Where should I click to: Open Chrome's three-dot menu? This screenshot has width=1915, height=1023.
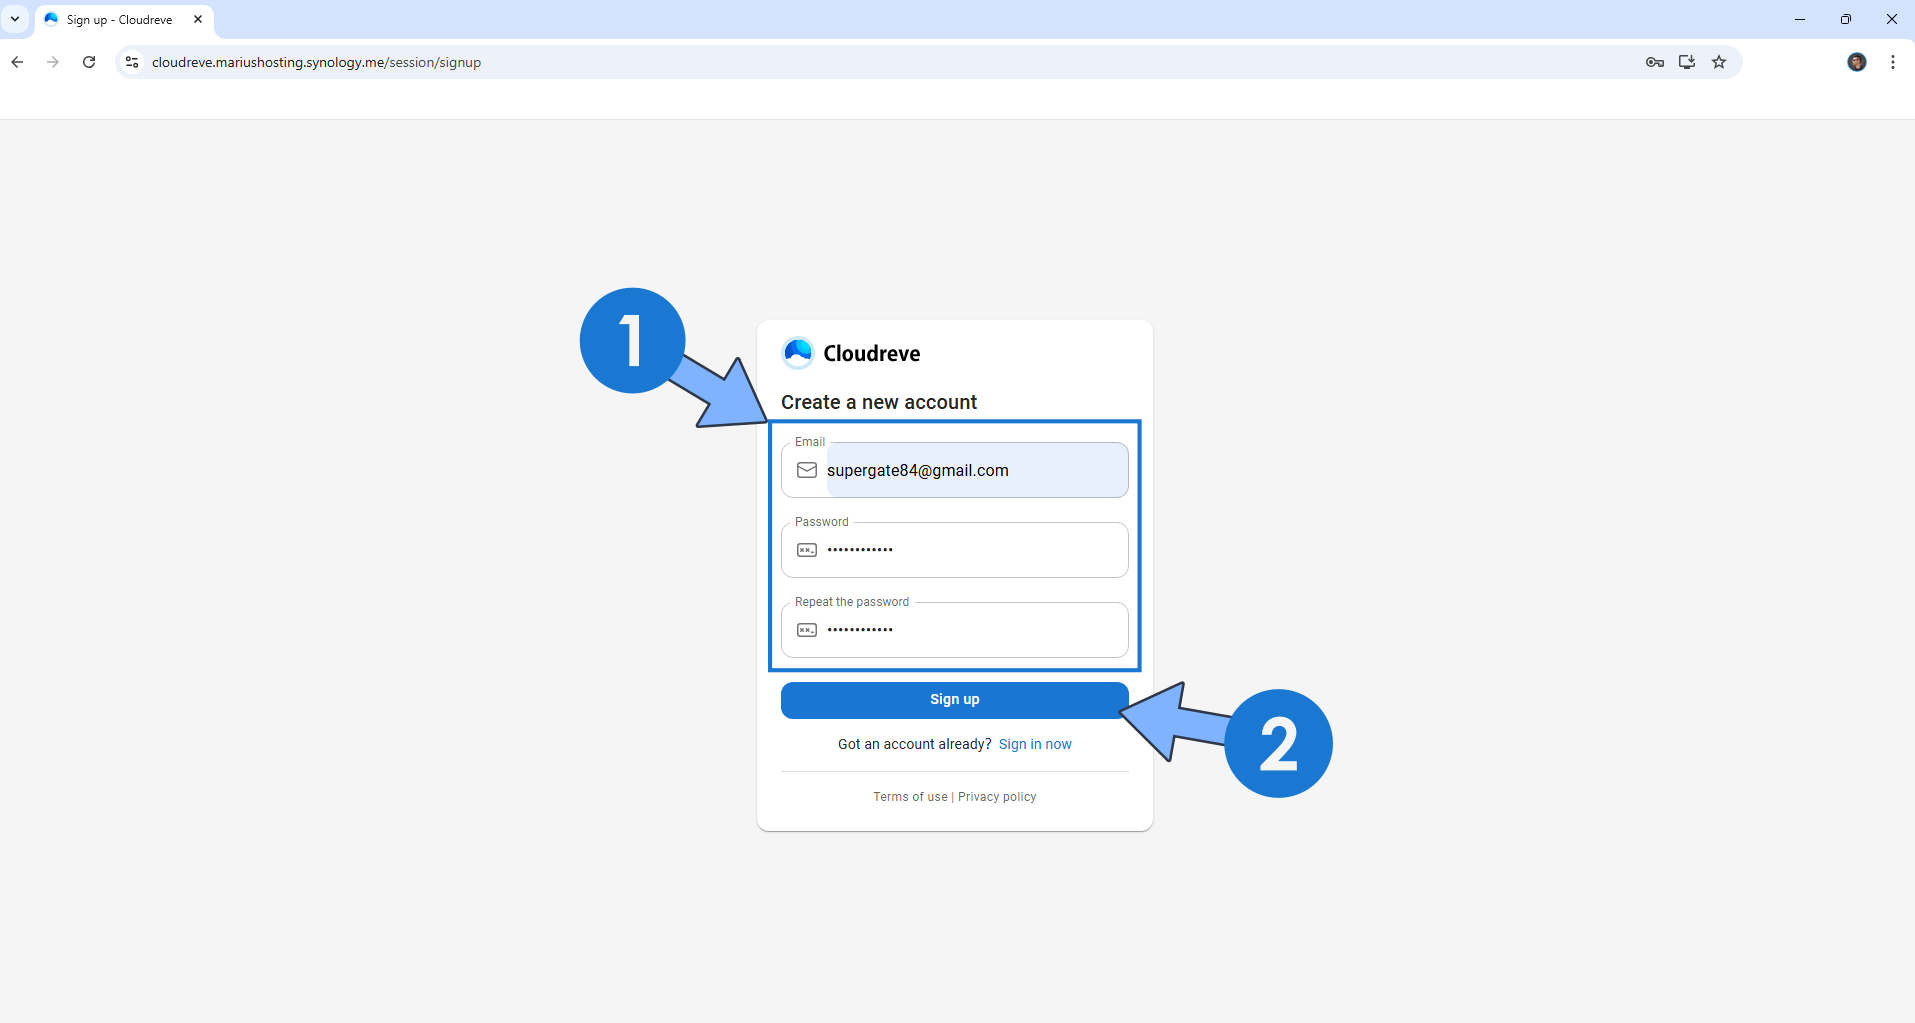1893,62
